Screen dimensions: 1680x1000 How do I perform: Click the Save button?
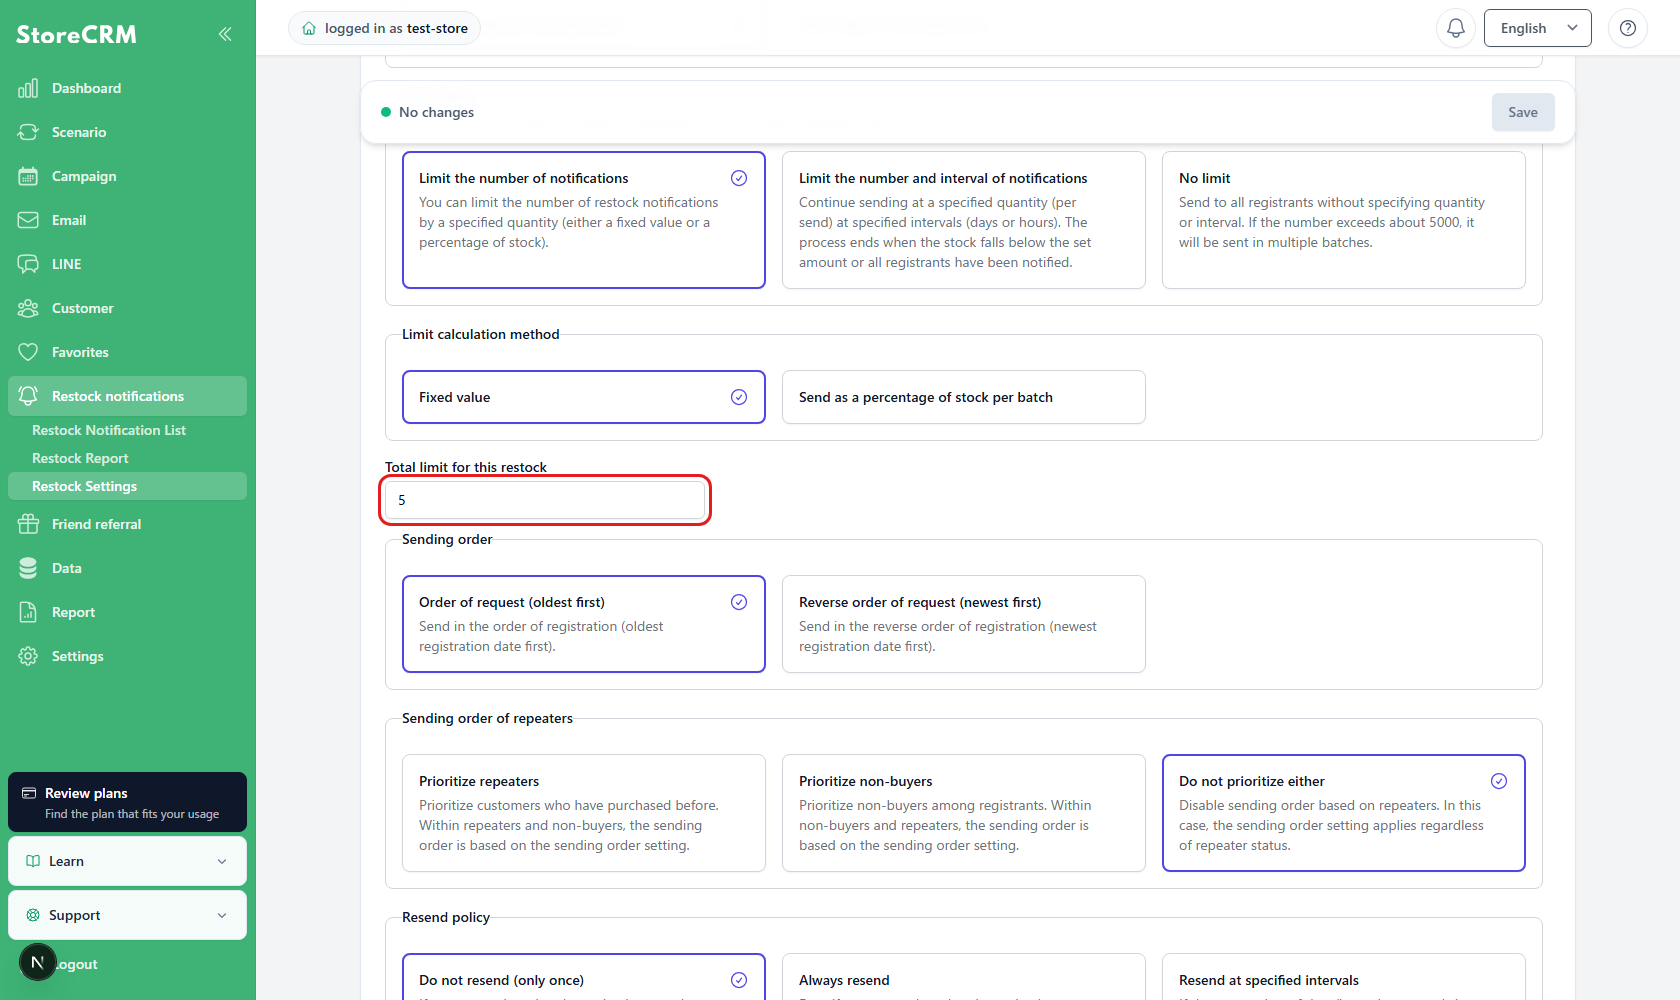1523,112
